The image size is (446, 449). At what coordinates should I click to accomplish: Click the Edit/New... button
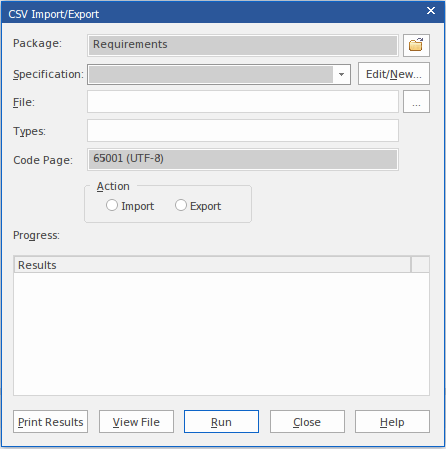tap(394, 74)
